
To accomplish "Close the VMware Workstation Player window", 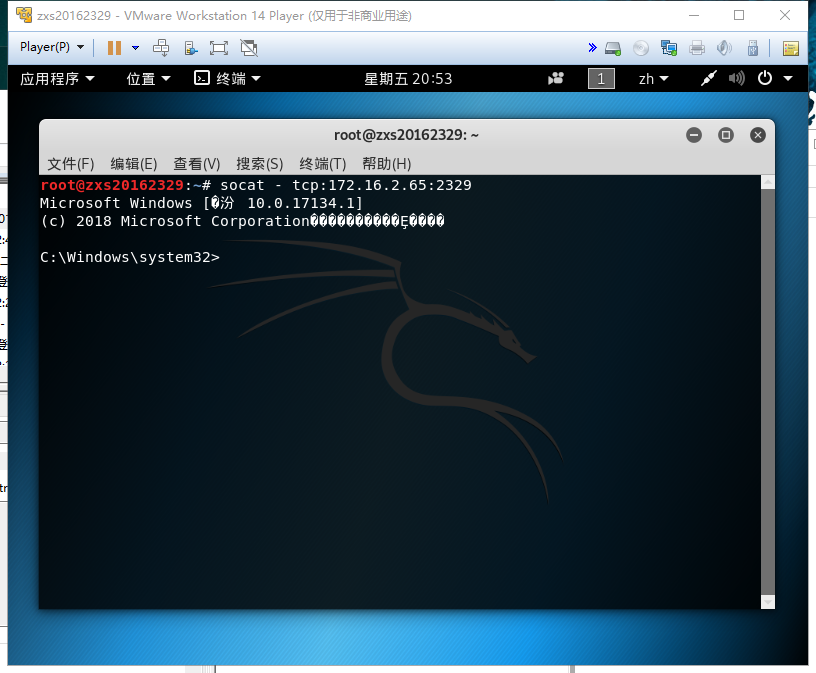I will click(785, 15).
